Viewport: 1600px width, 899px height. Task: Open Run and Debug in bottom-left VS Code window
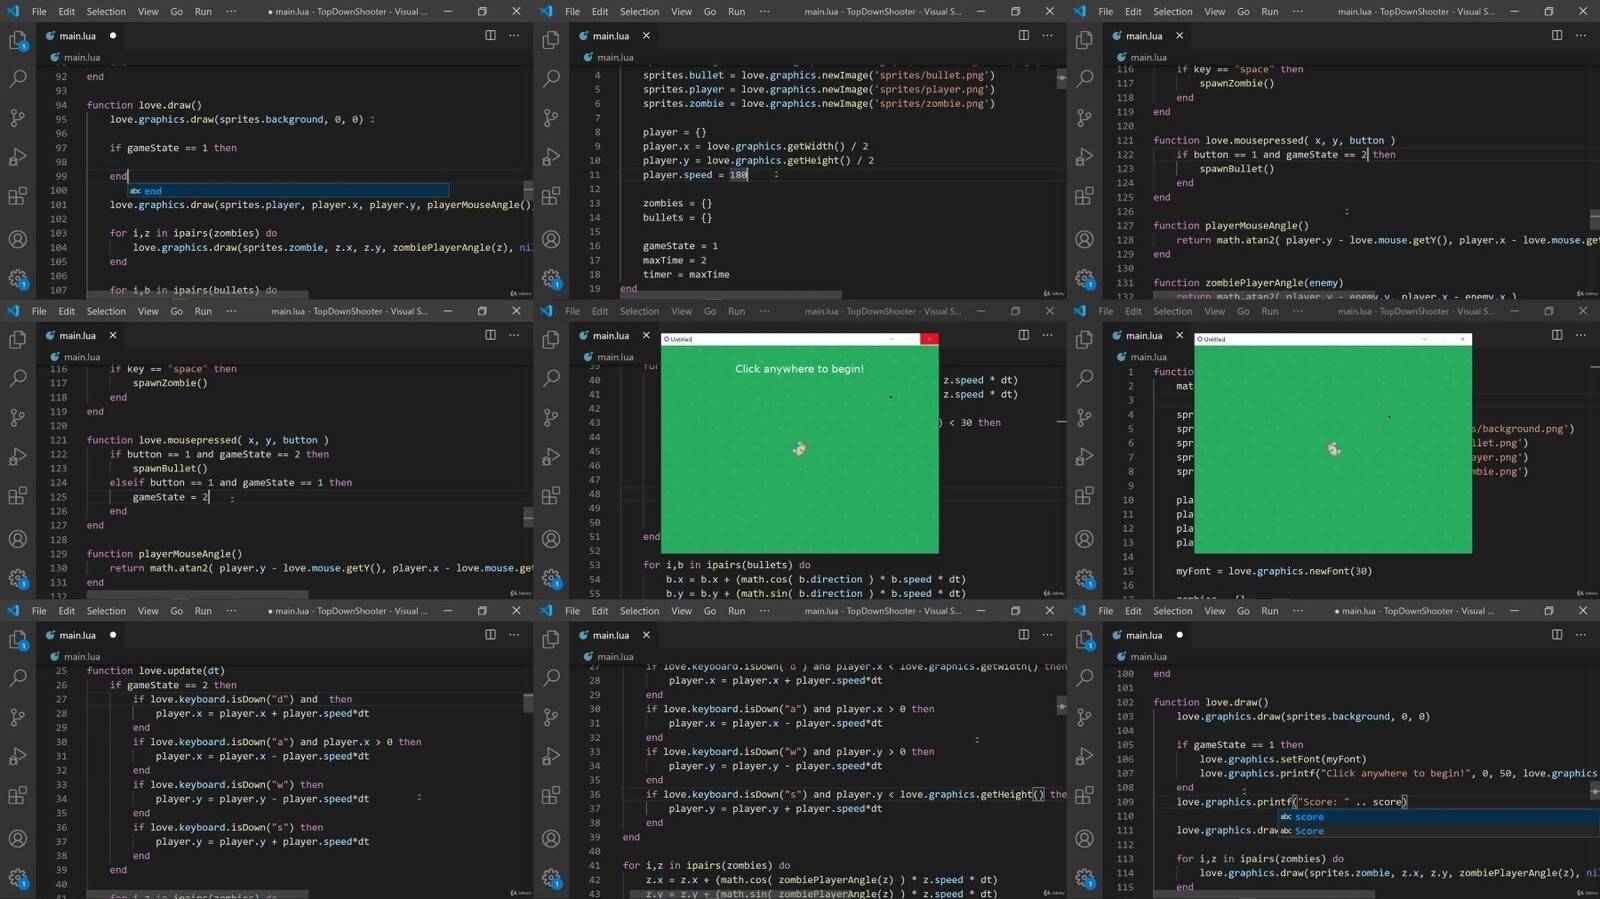click(18, 757)
